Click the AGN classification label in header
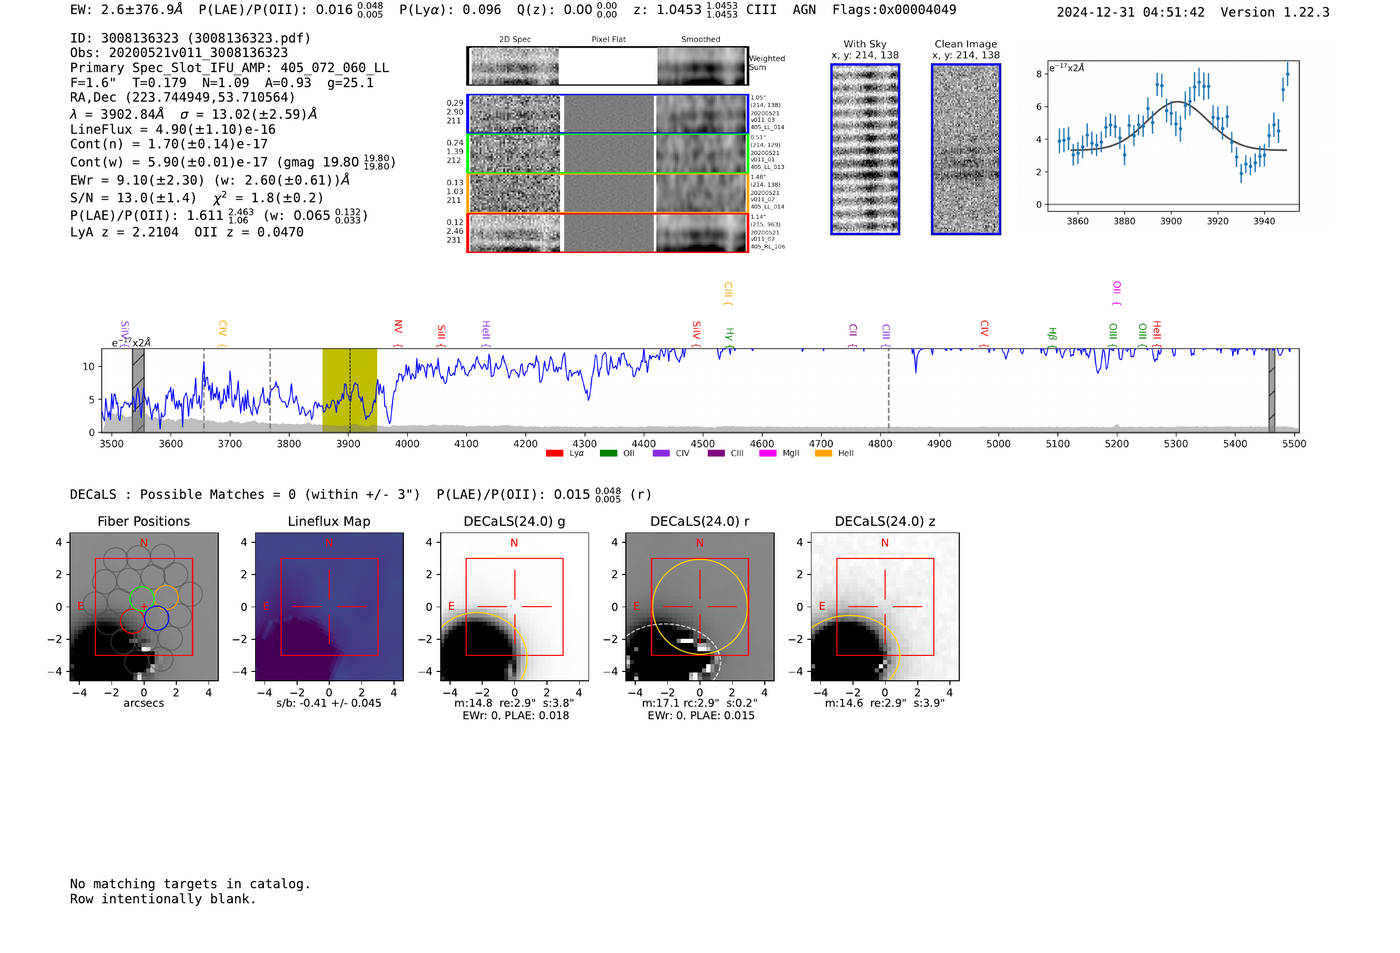This screenshot has width=1400, height=953. pos(804,10)
